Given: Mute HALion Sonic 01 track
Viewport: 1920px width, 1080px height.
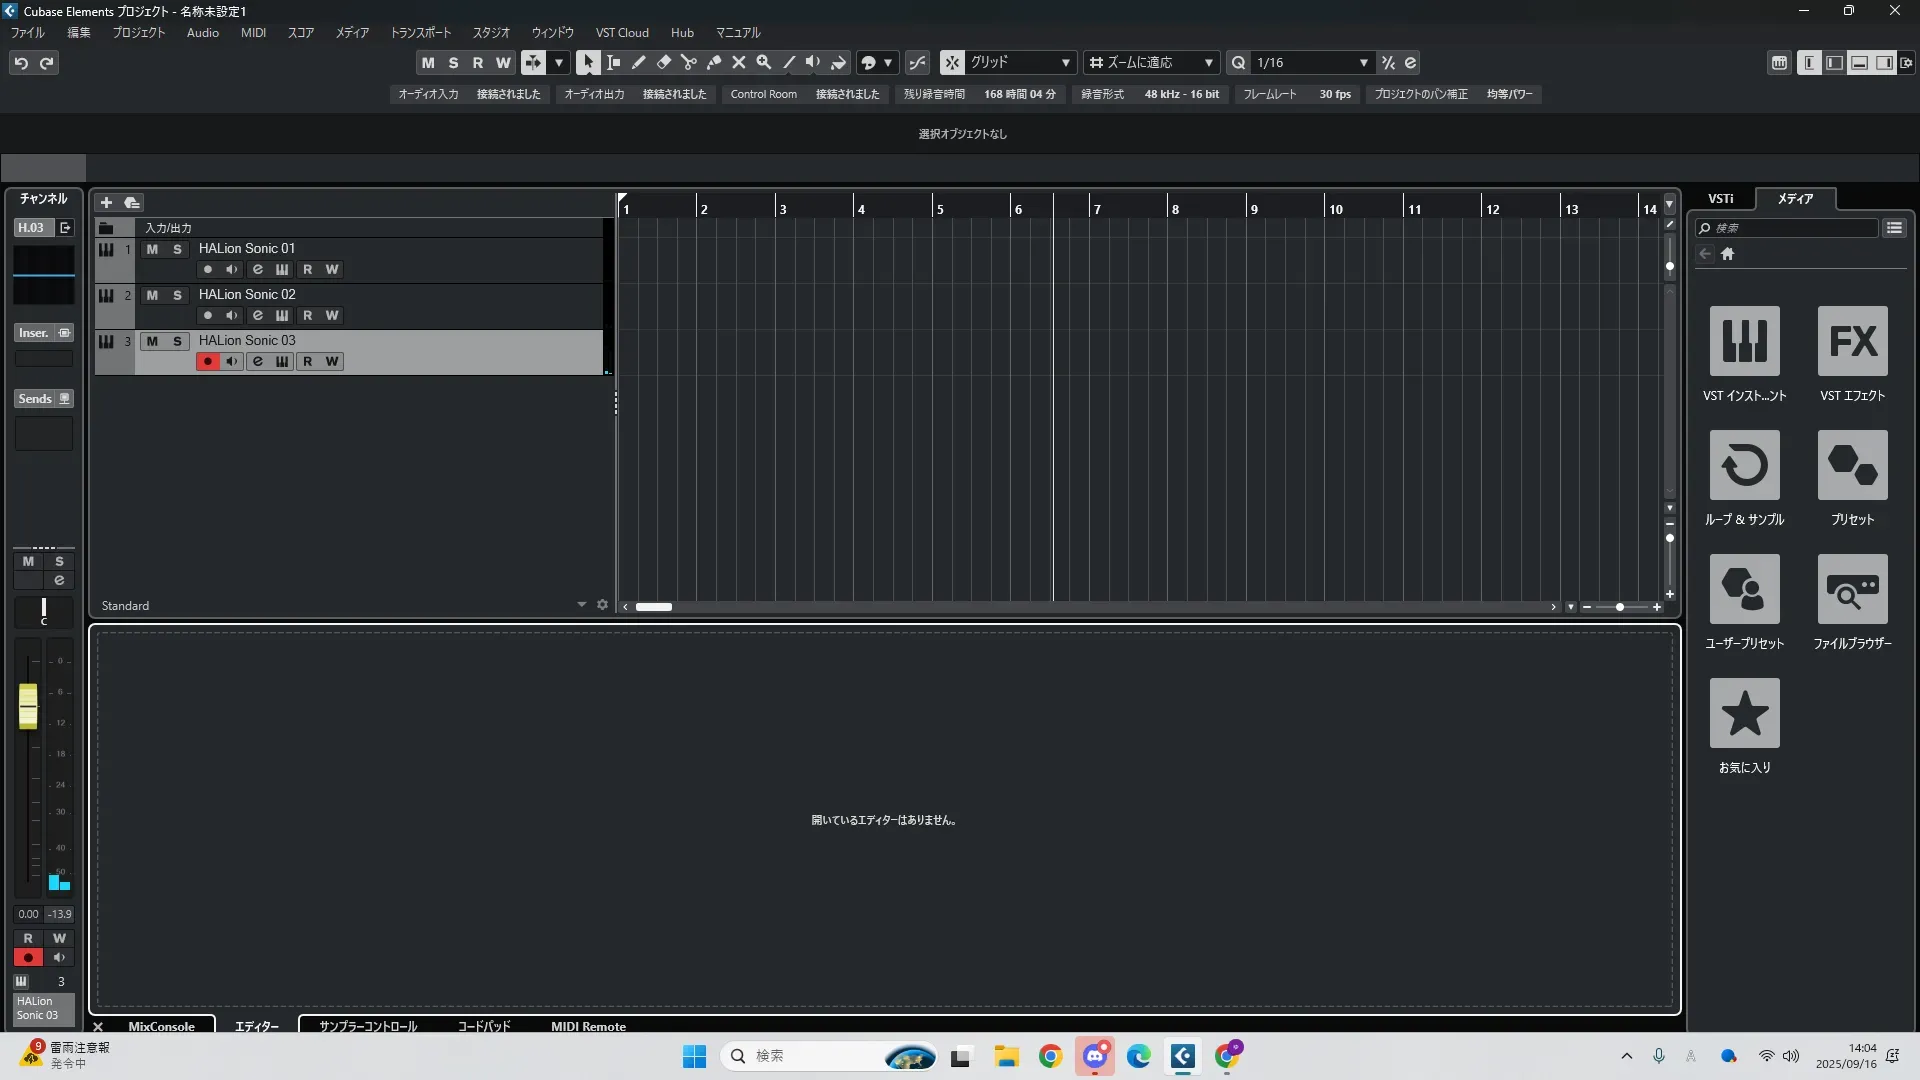Looking at the screenshot, I should [x=152, y=249].
